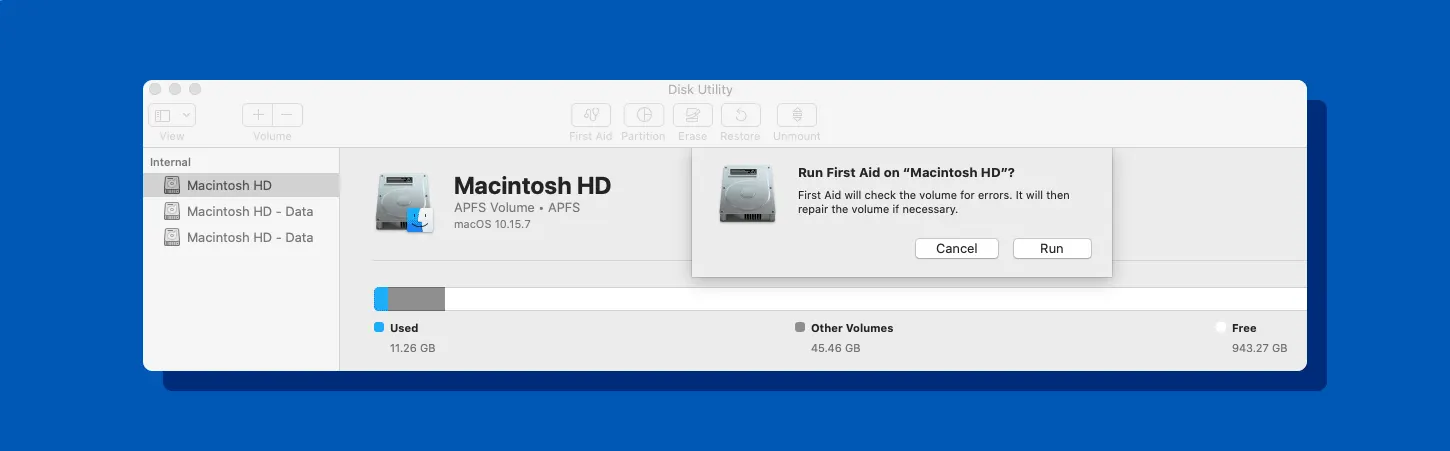
Task: Click the blue Used swatch in legend
Action: pyautogui.click(x=379, y=327)
